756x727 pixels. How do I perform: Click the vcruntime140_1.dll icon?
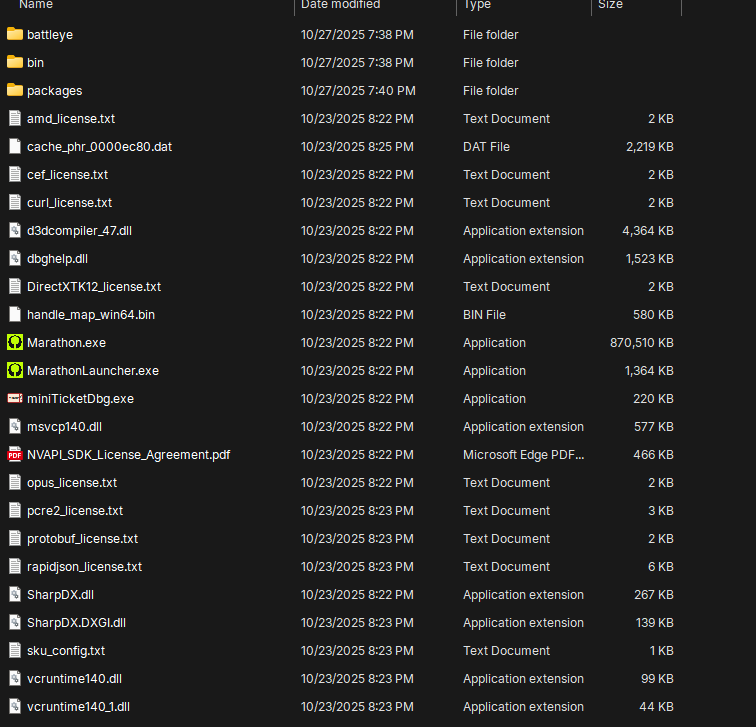(x=15, y=706)
